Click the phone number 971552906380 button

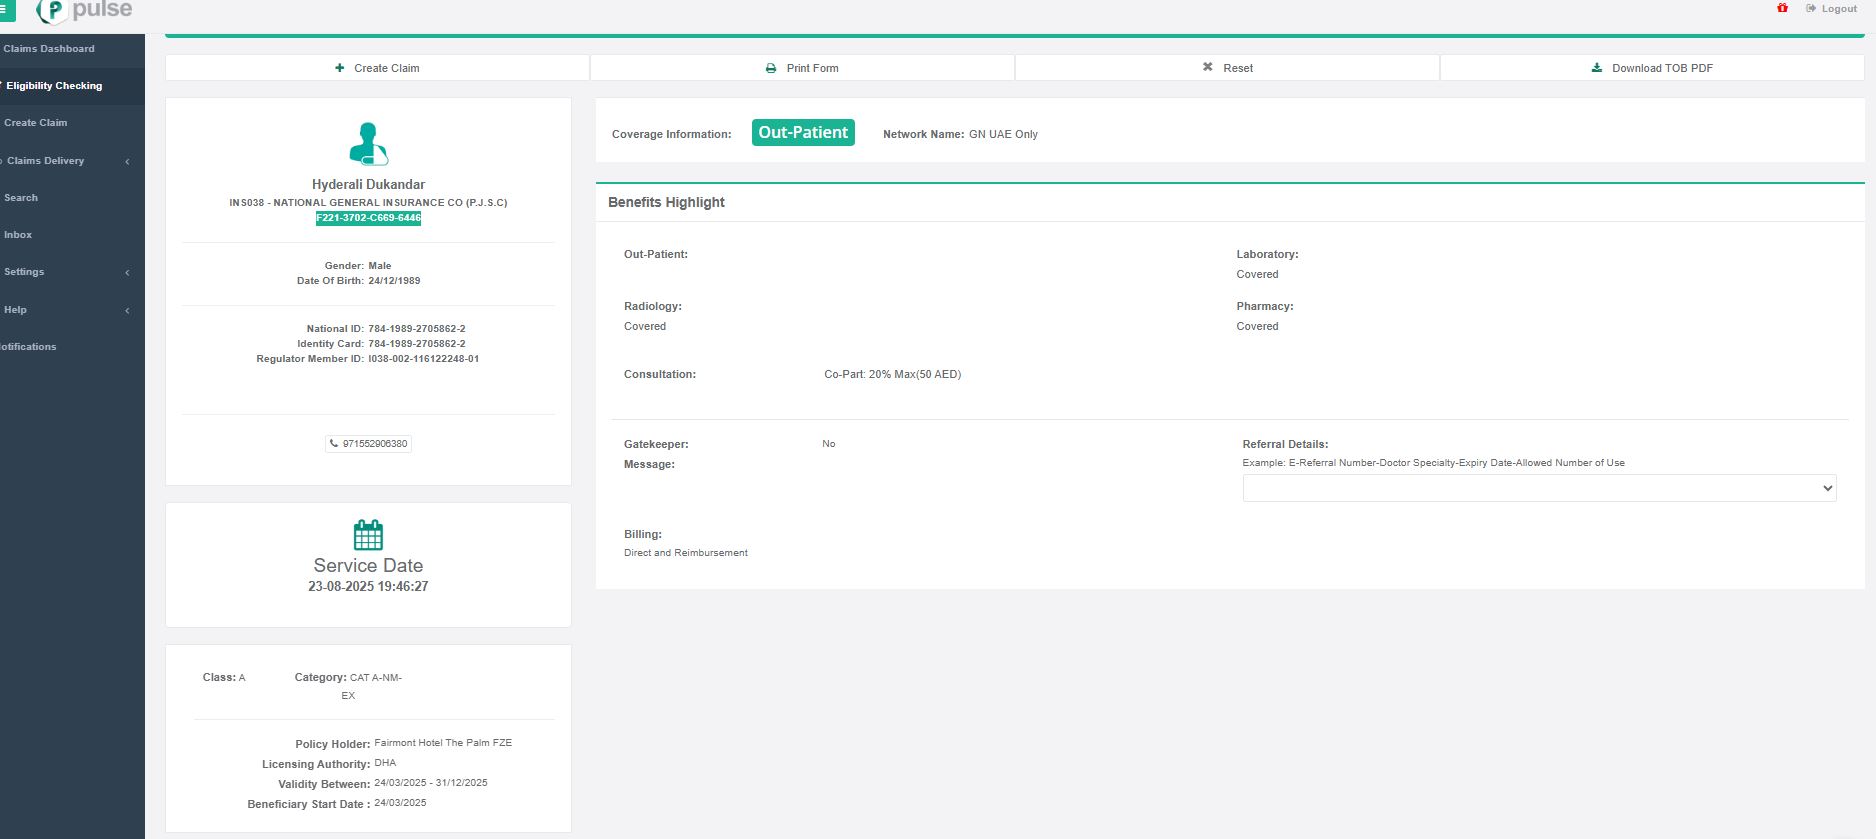point(368,444)
